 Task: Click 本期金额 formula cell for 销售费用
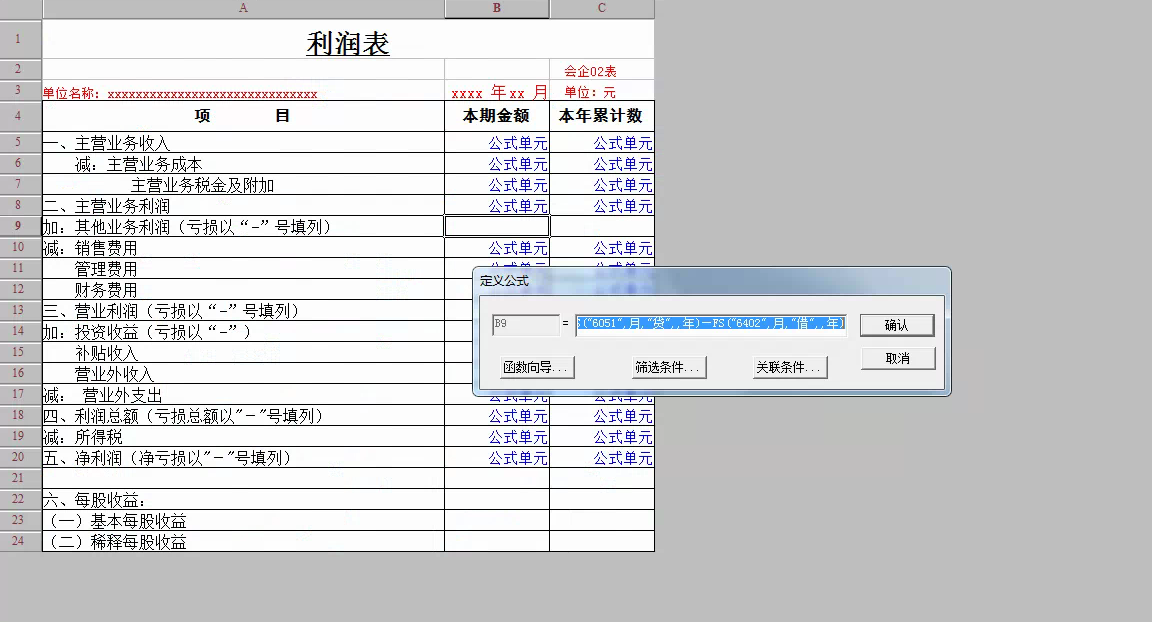tap(497, 247)
